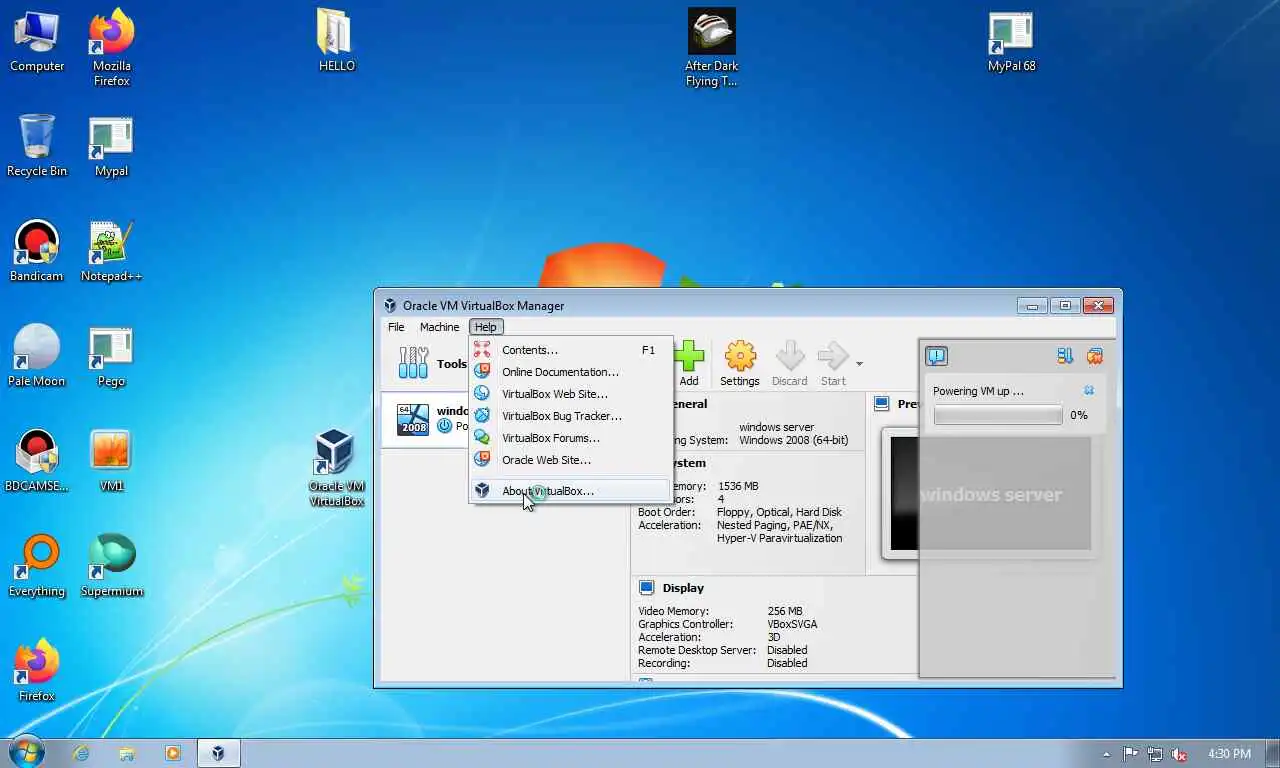The height and width of the screenshot is (768, 1280).
Task: Select the VM1 desktop icon
Action: tap(111, 461)
